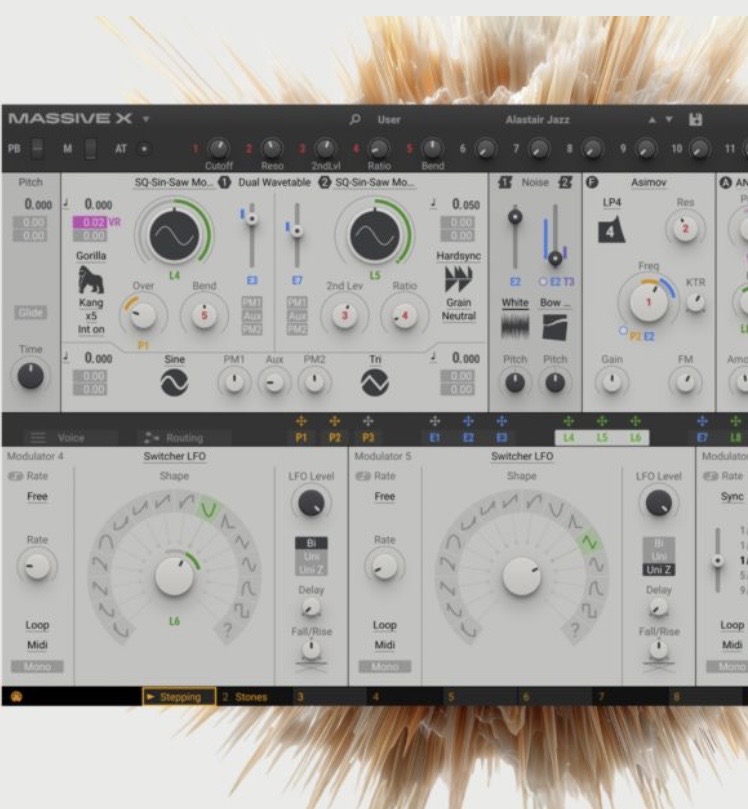Select the L4 modulator tab
The height and width of the screenshot is (809, 748).
pos(568,438)
